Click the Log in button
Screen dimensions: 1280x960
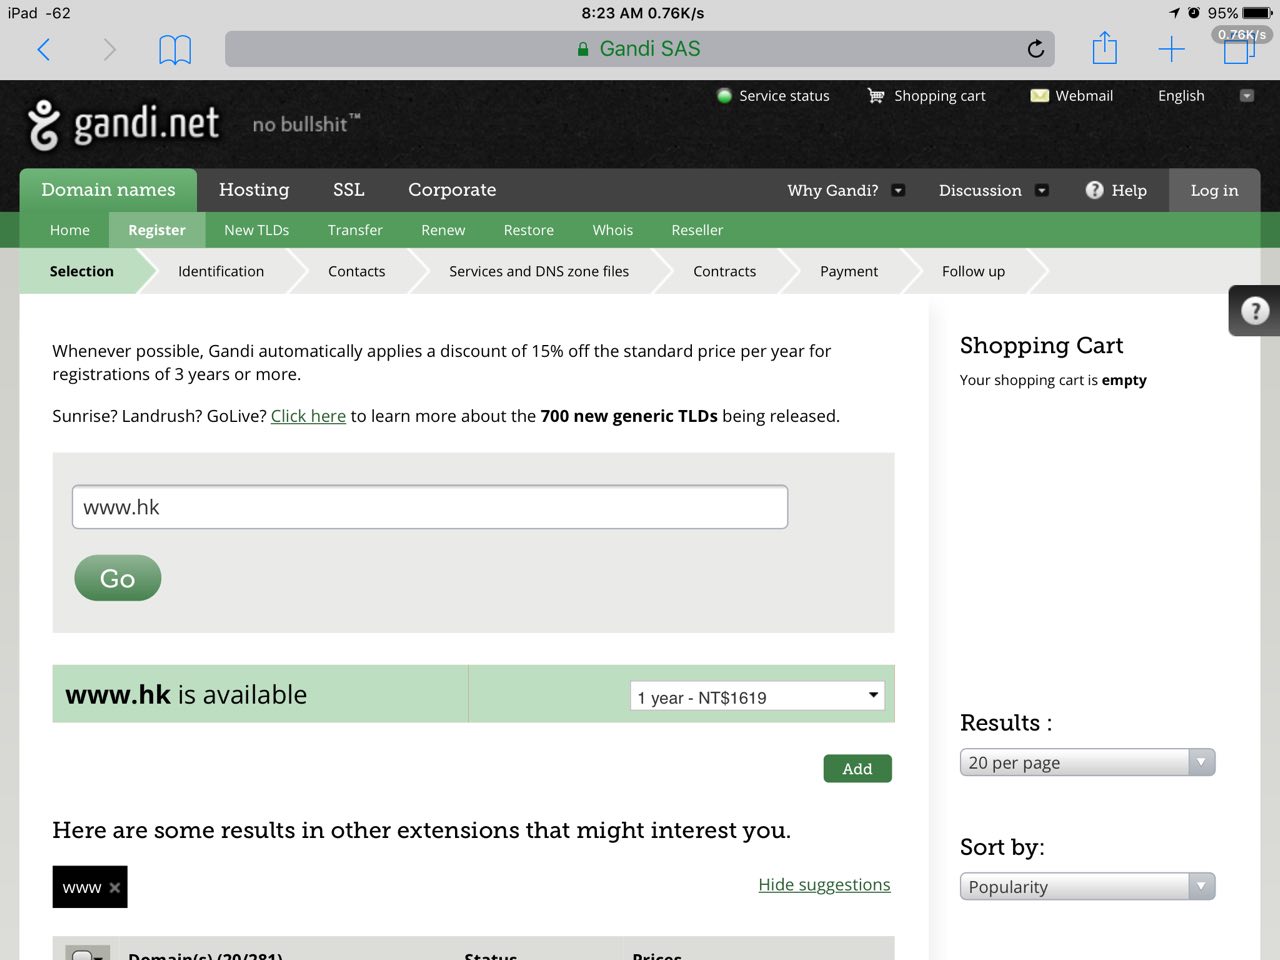(x=1214, y=190)
